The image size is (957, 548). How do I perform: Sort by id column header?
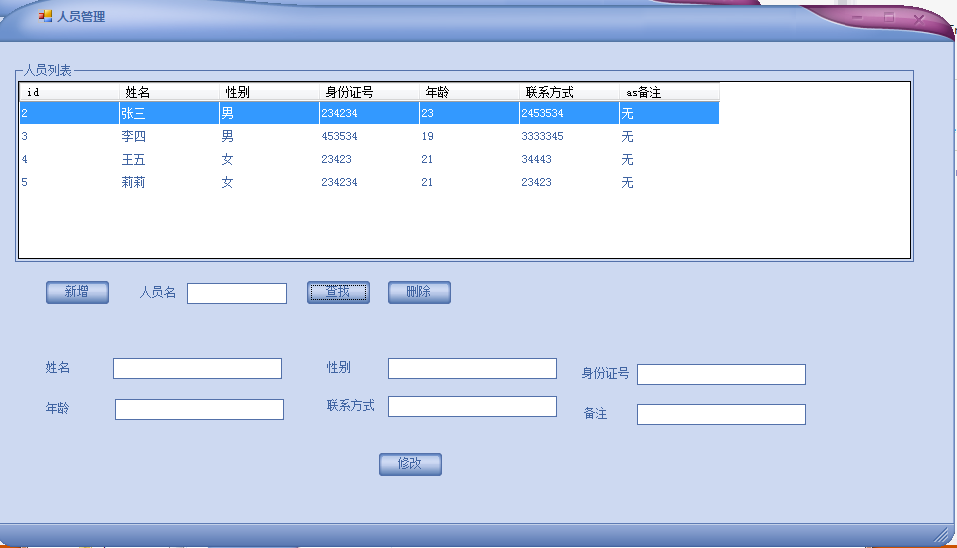(70, 92)
